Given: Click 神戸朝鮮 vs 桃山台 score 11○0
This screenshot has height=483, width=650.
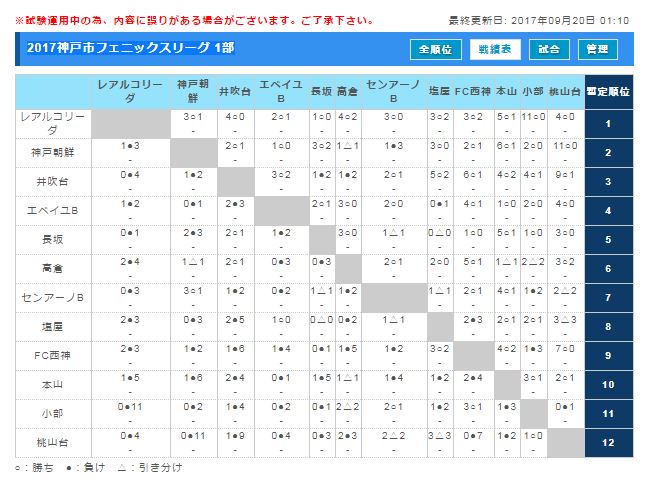Looking at the screenshot, I should [565, 146].
